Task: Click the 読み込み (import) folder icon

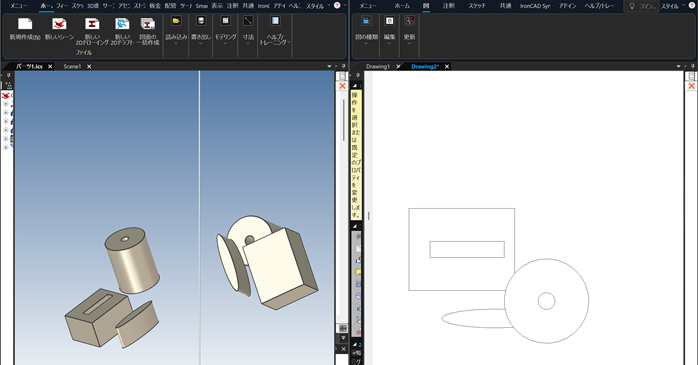Action: [x=176, y=20]
